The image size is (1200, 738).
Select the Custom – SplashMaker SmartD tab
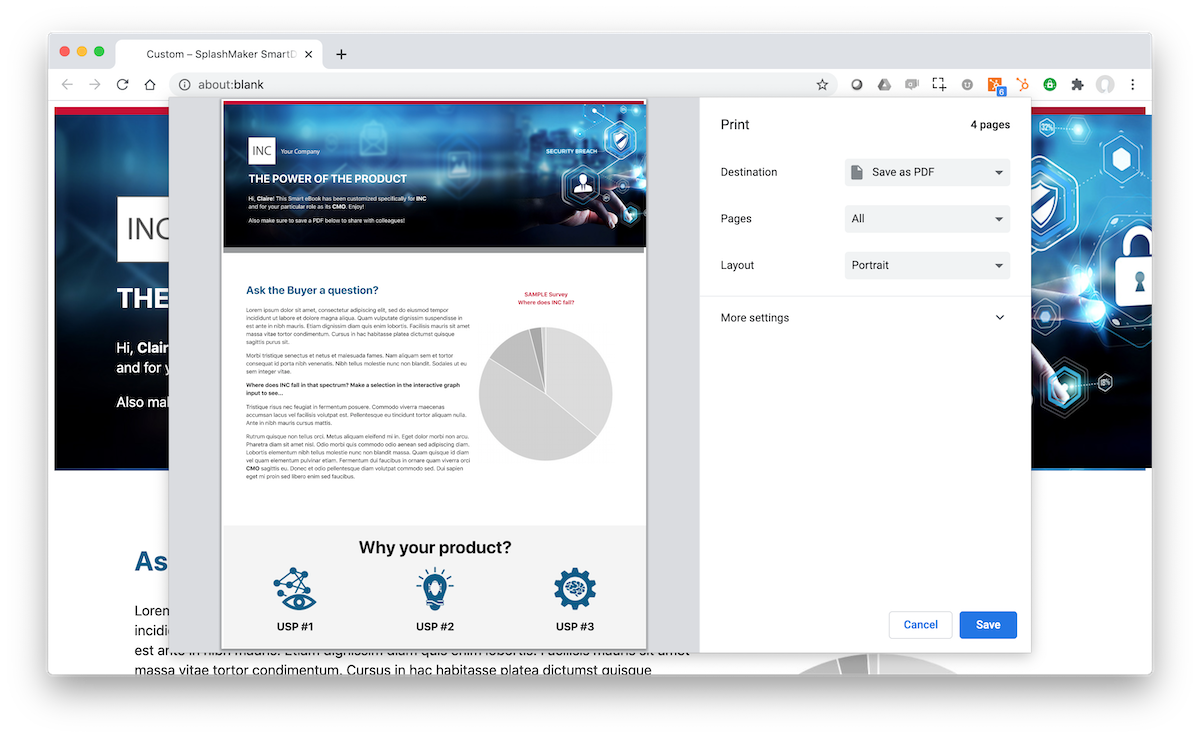[219, 54]
